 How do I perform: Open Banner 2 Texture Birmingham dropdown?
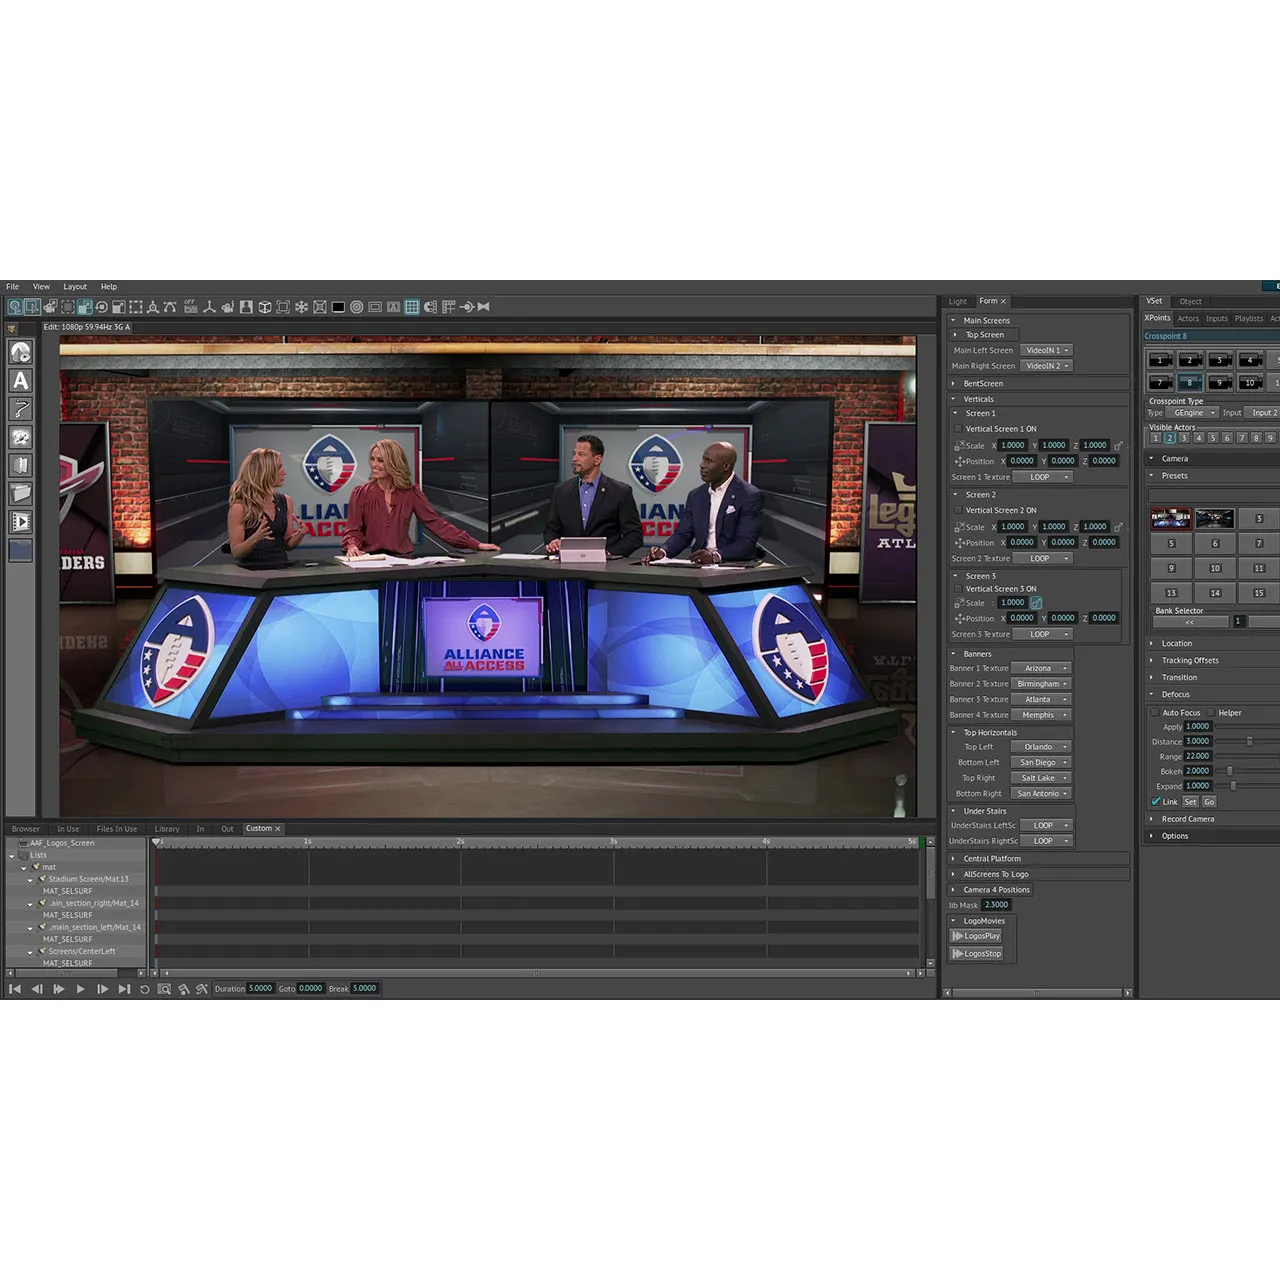click(1040, 684)
